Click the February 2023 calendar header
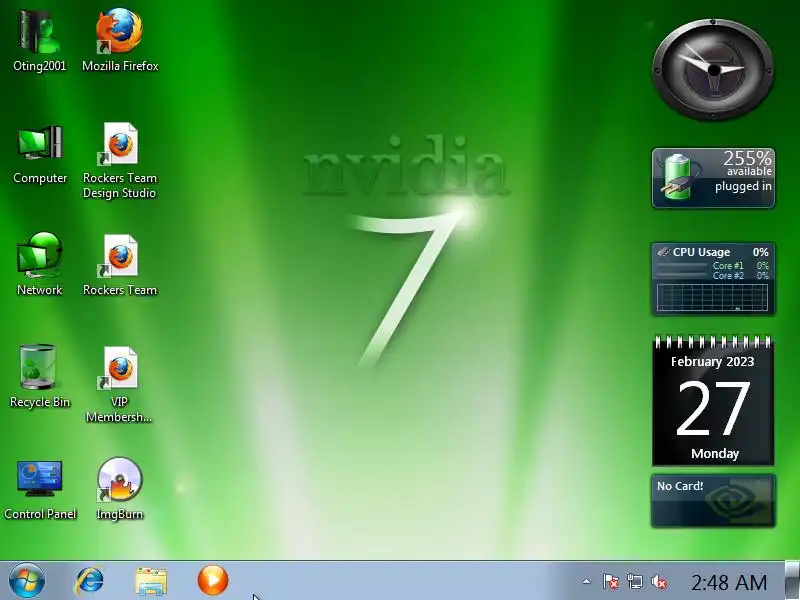 [x=712, y=362]
